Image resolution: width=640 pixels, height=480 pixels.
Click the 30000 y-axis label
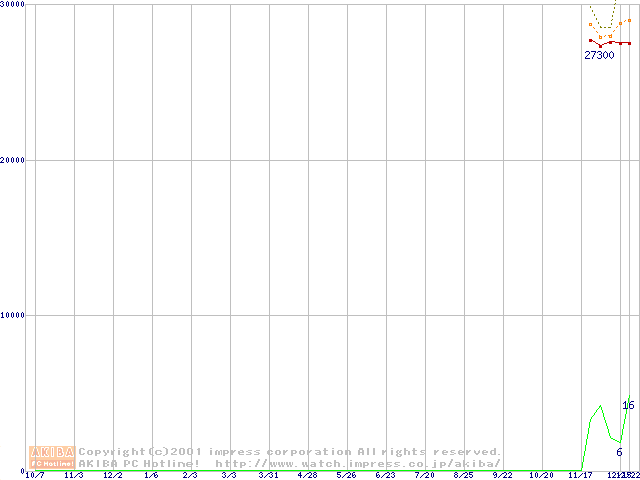[13, 5]
